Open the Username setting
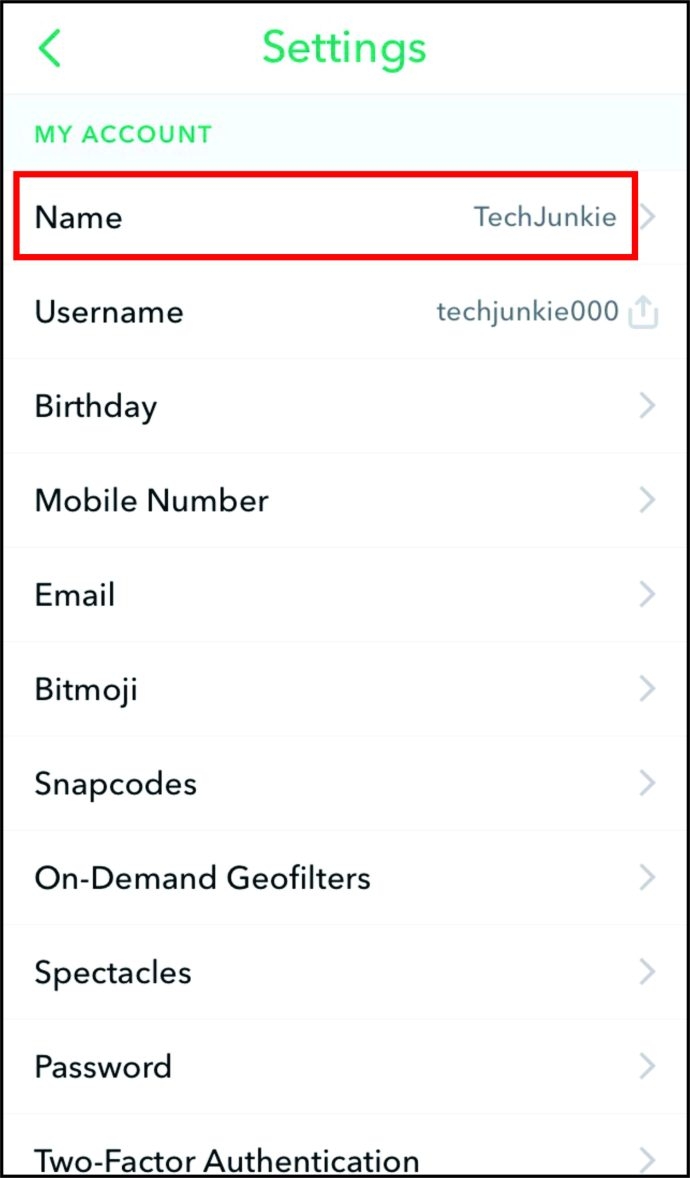 109,312
